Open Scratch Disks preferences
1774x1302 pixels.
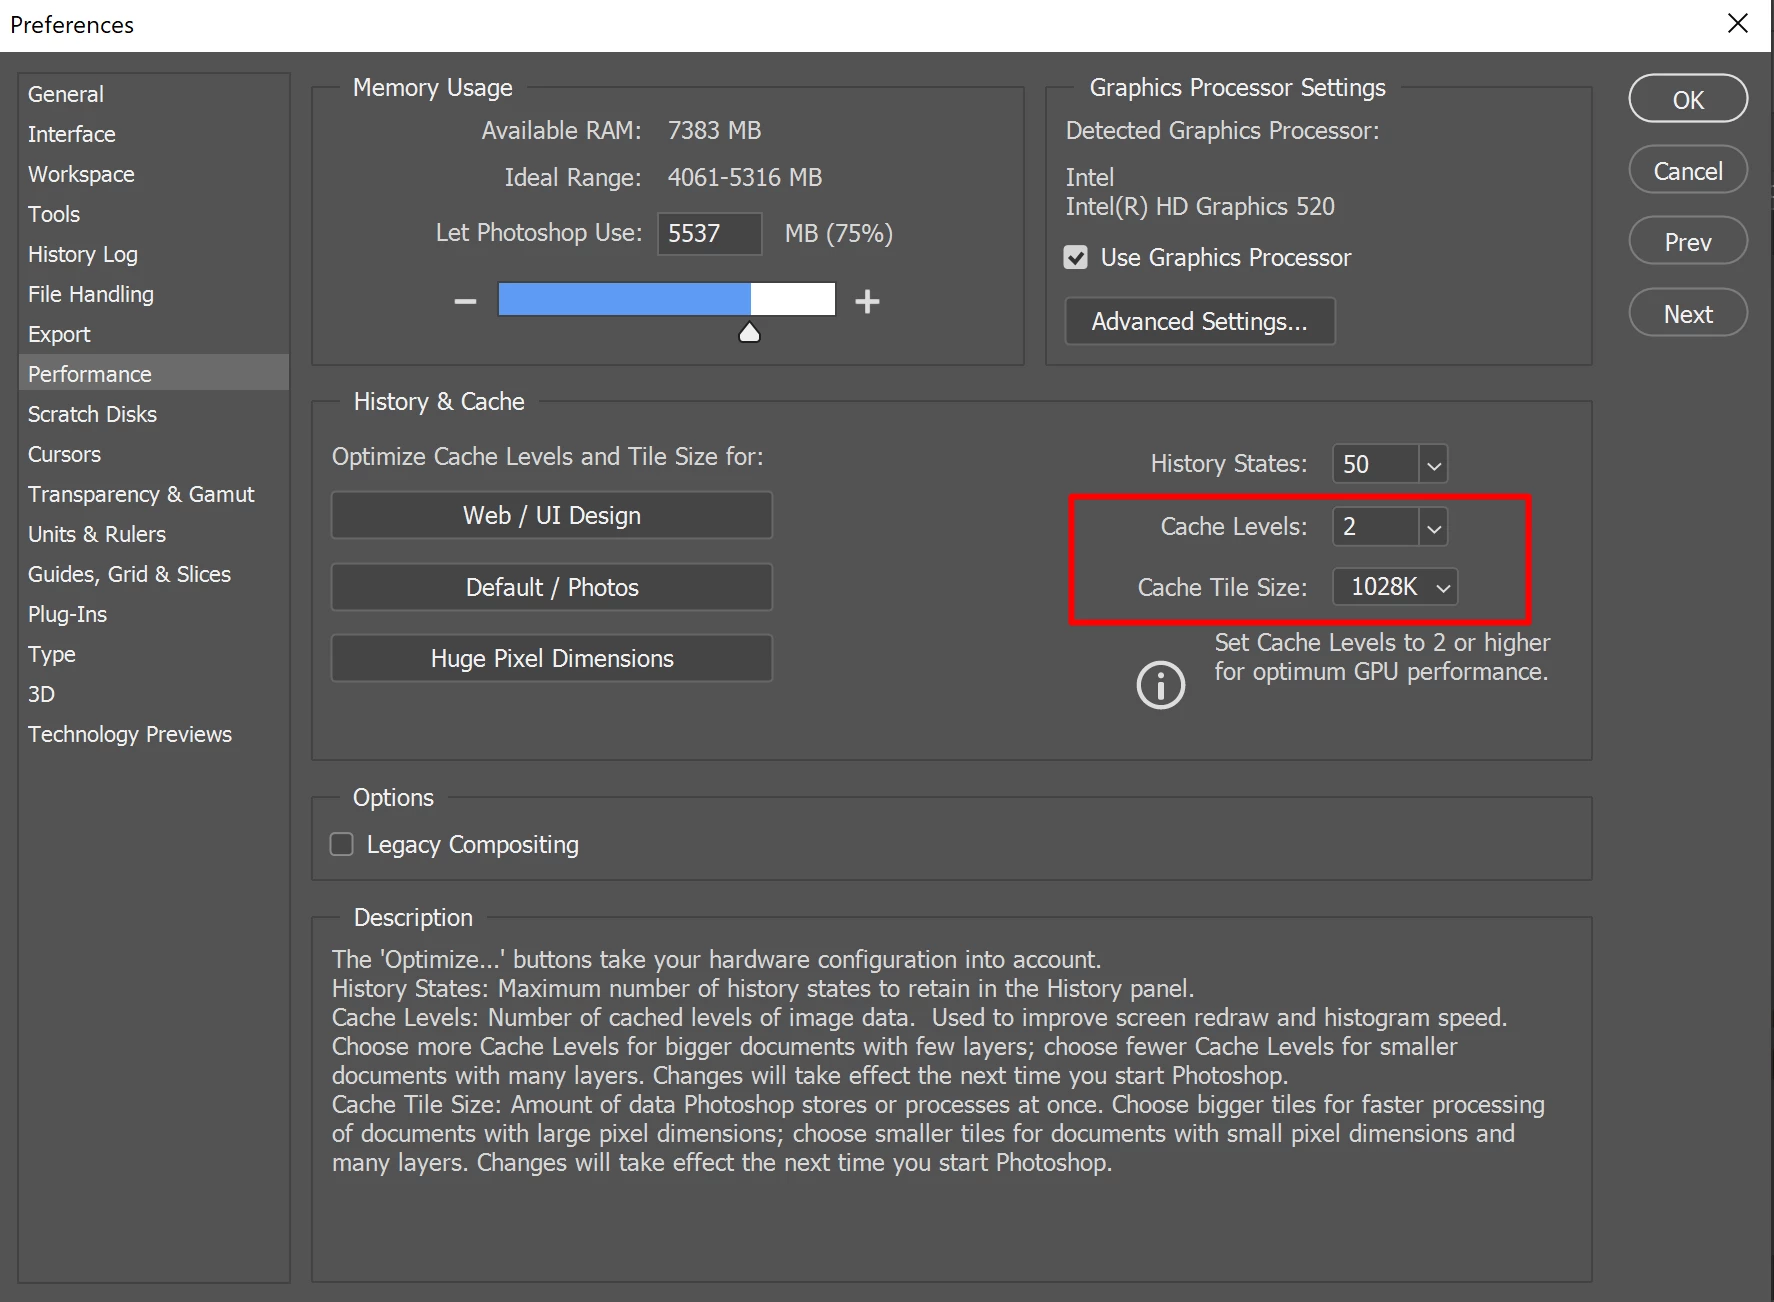(x=153, y=414)
